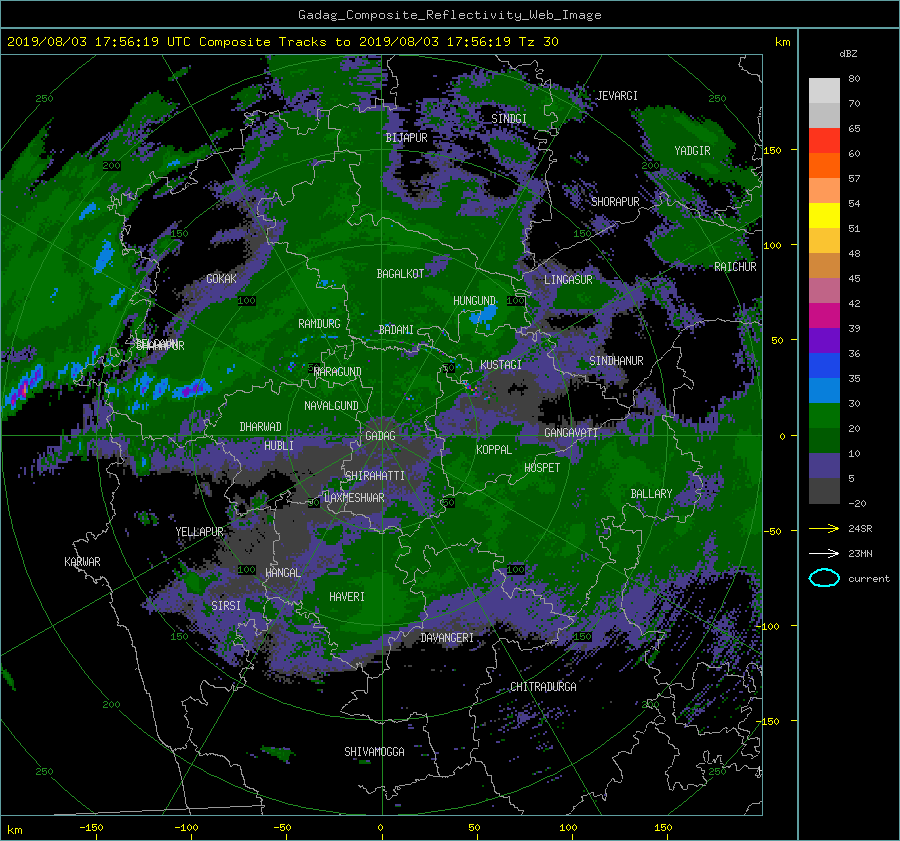Click the RAMDURG city label
This screenshot has height=841, width=900.
[319, 324]
